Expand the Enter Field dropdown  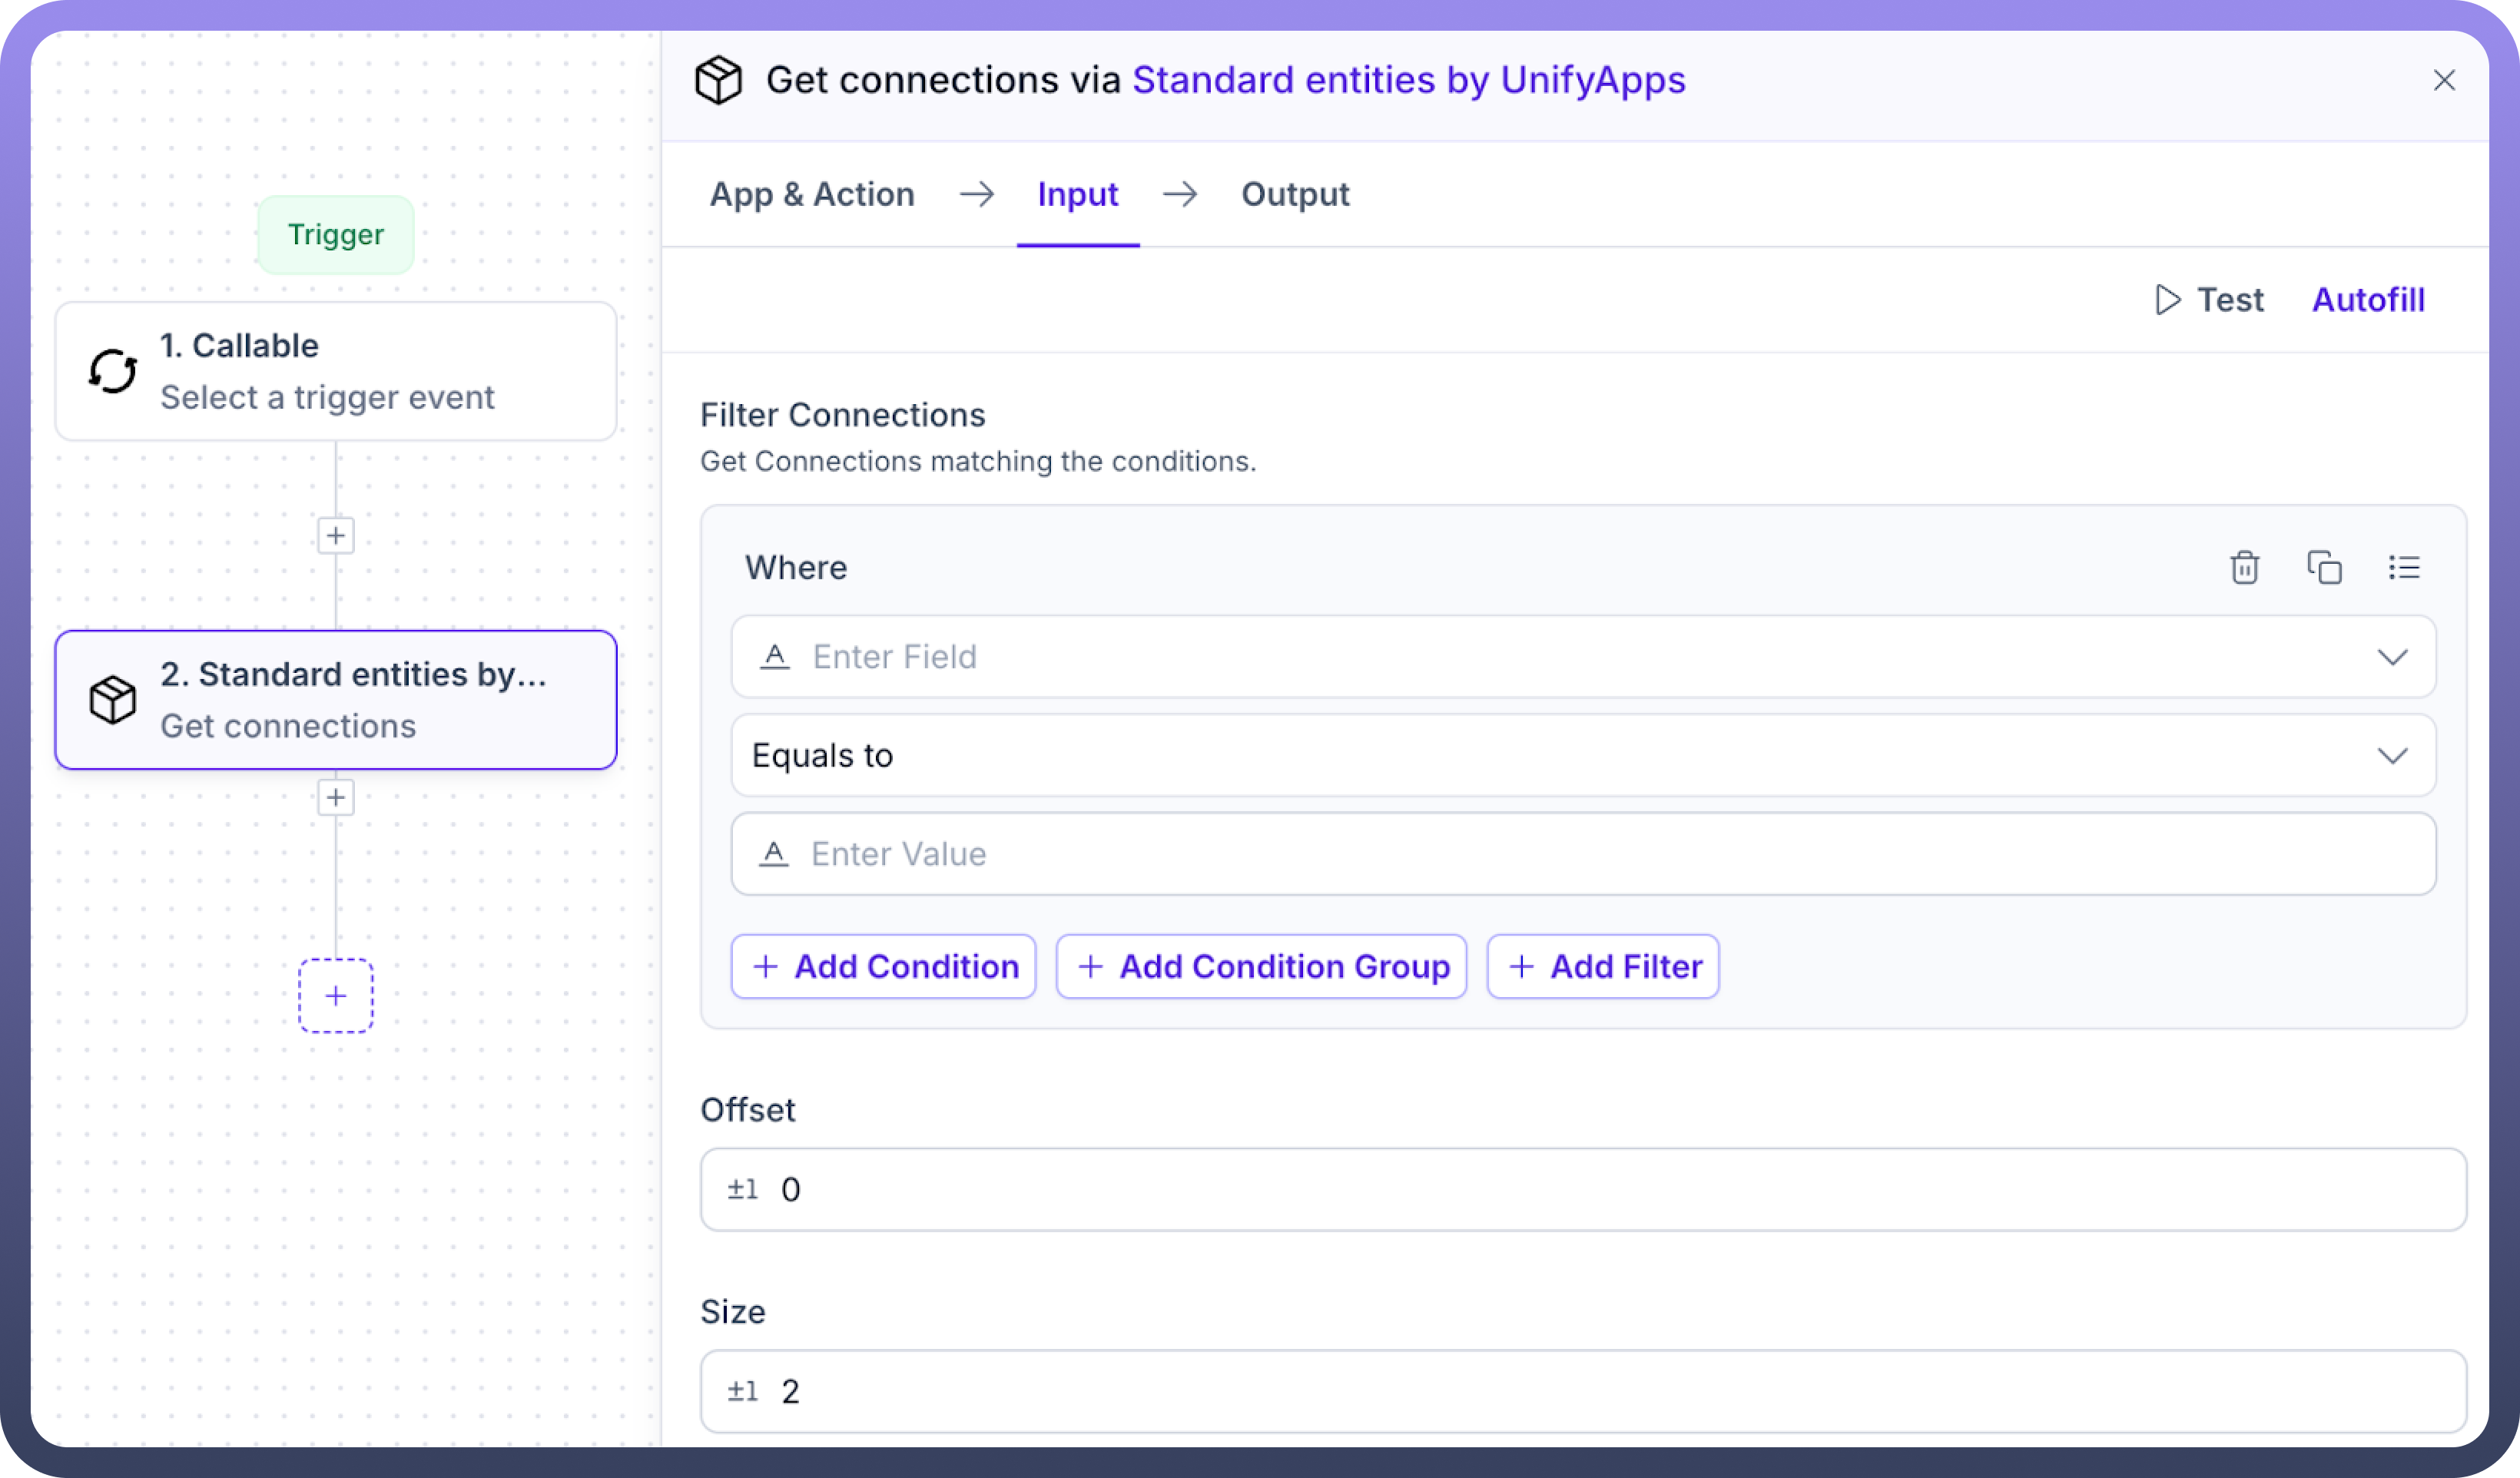[x=2392, y=657]
